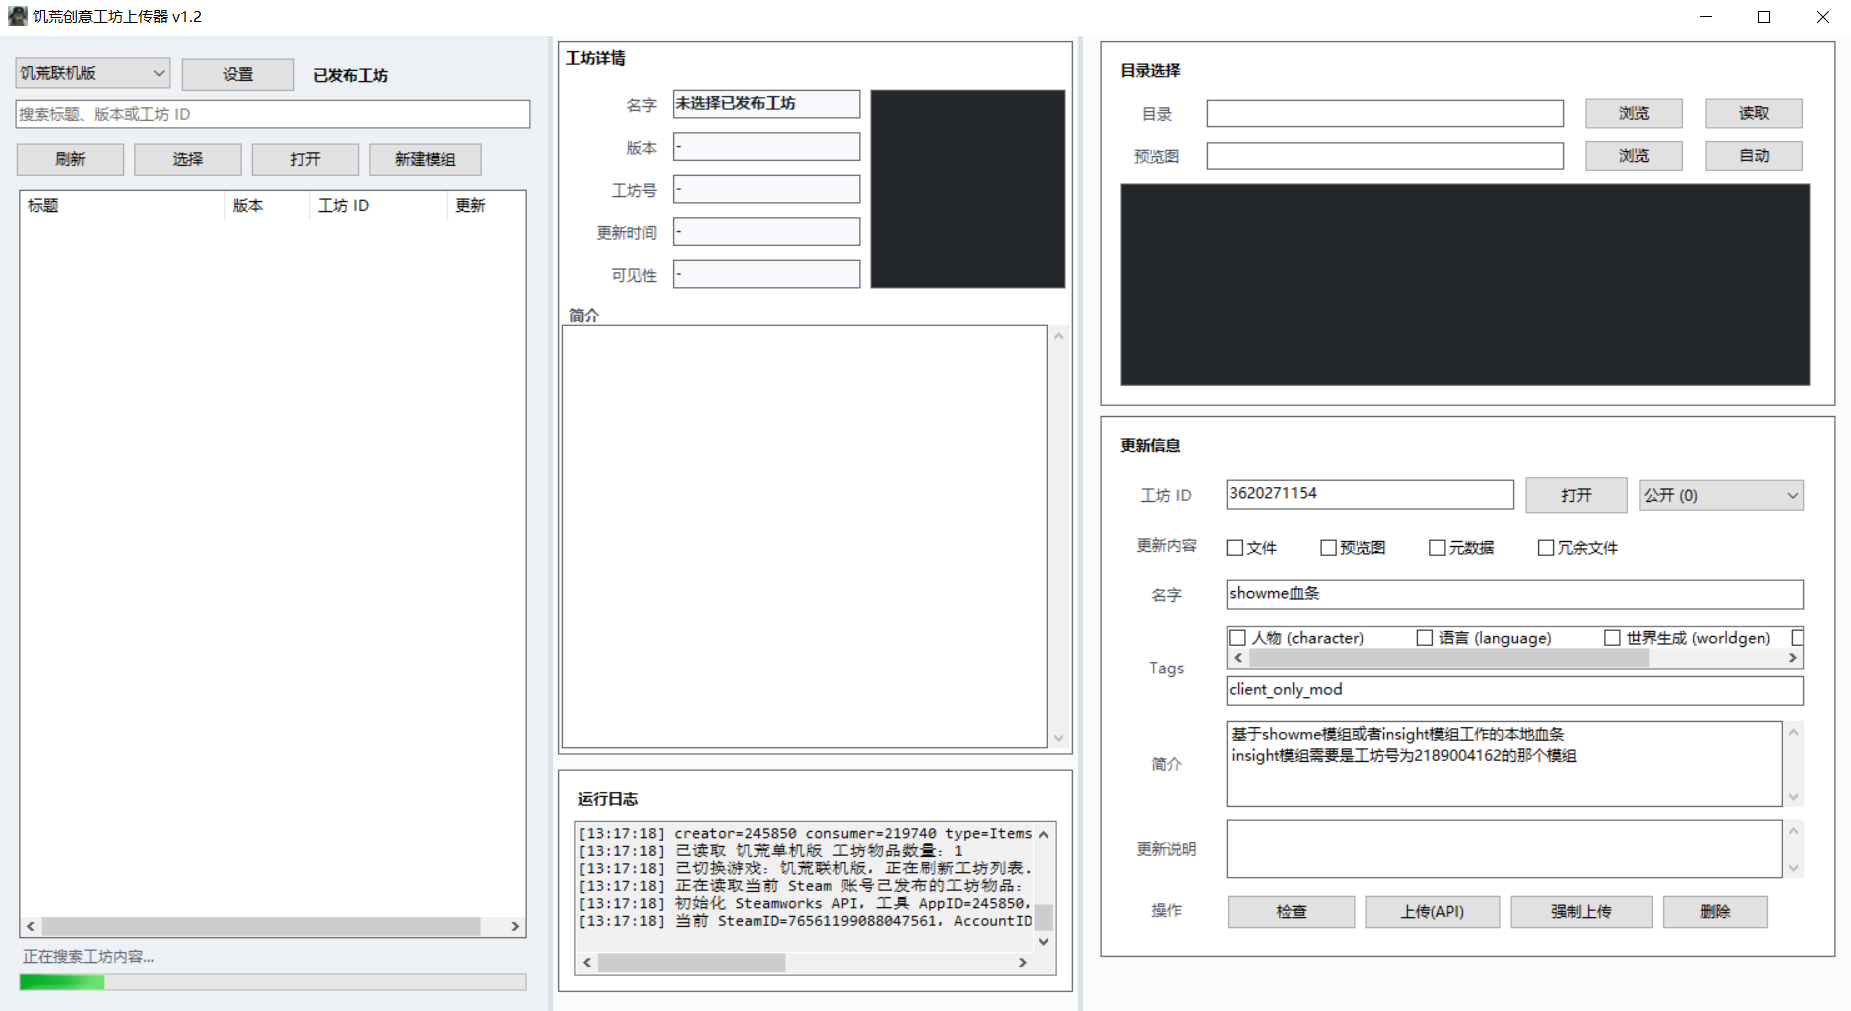Click the client_only_mod tags text field
The height and width of the screenshot is (1011, 1851).
[x=1515, y=690]
